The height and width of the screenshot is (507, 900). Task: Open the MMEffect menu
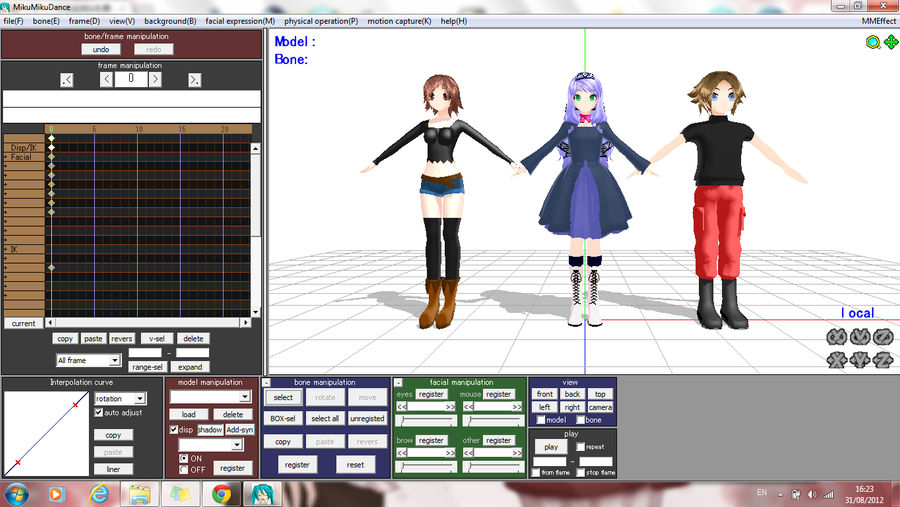pos(878,21)
